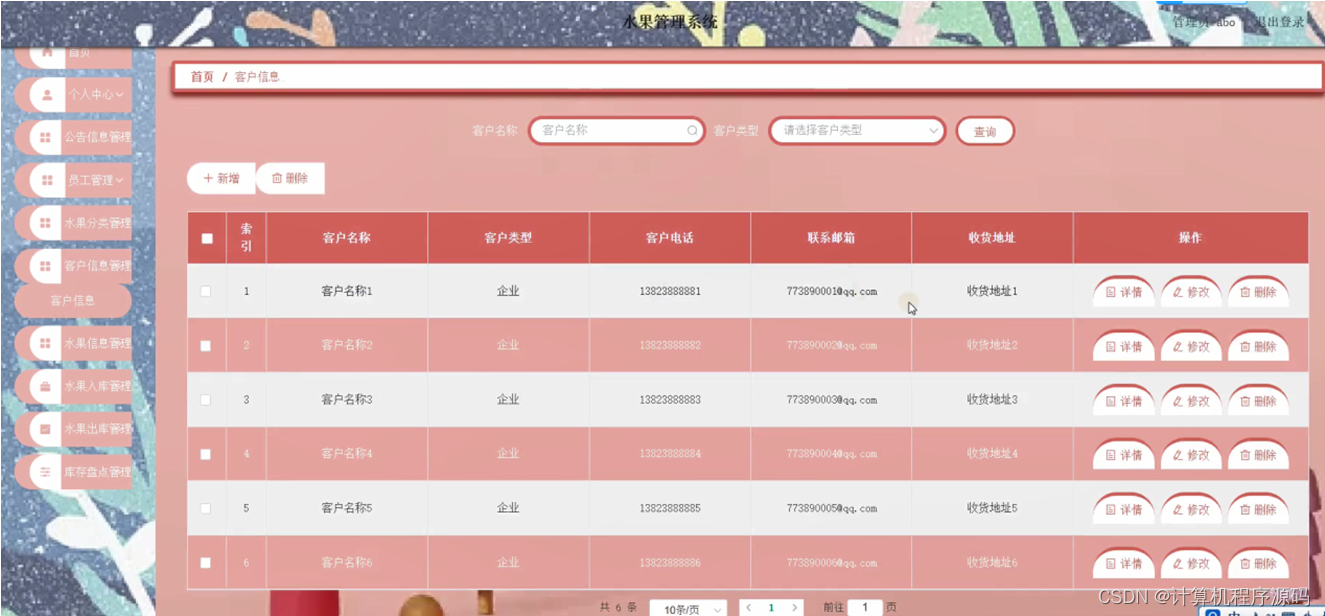Open 详情 for 客户名称3 row
Image resolution: width=1325 pixels, height=616 pixels.
click(x=1124, y=401)
